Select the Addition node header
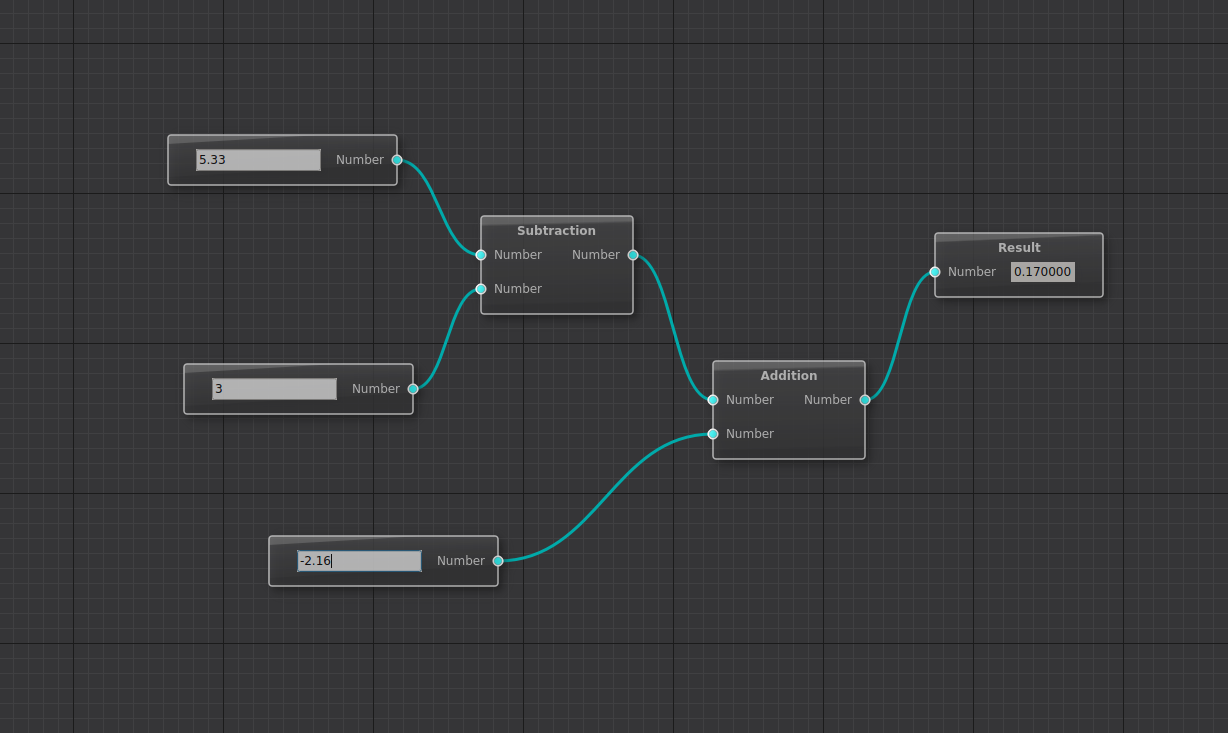Viewport: 1228px width, 733px height. pos(788,375)
